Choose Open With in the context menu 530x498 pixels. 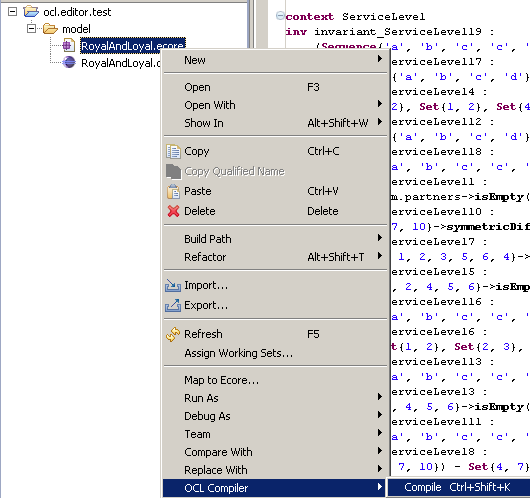pos(275,105)
